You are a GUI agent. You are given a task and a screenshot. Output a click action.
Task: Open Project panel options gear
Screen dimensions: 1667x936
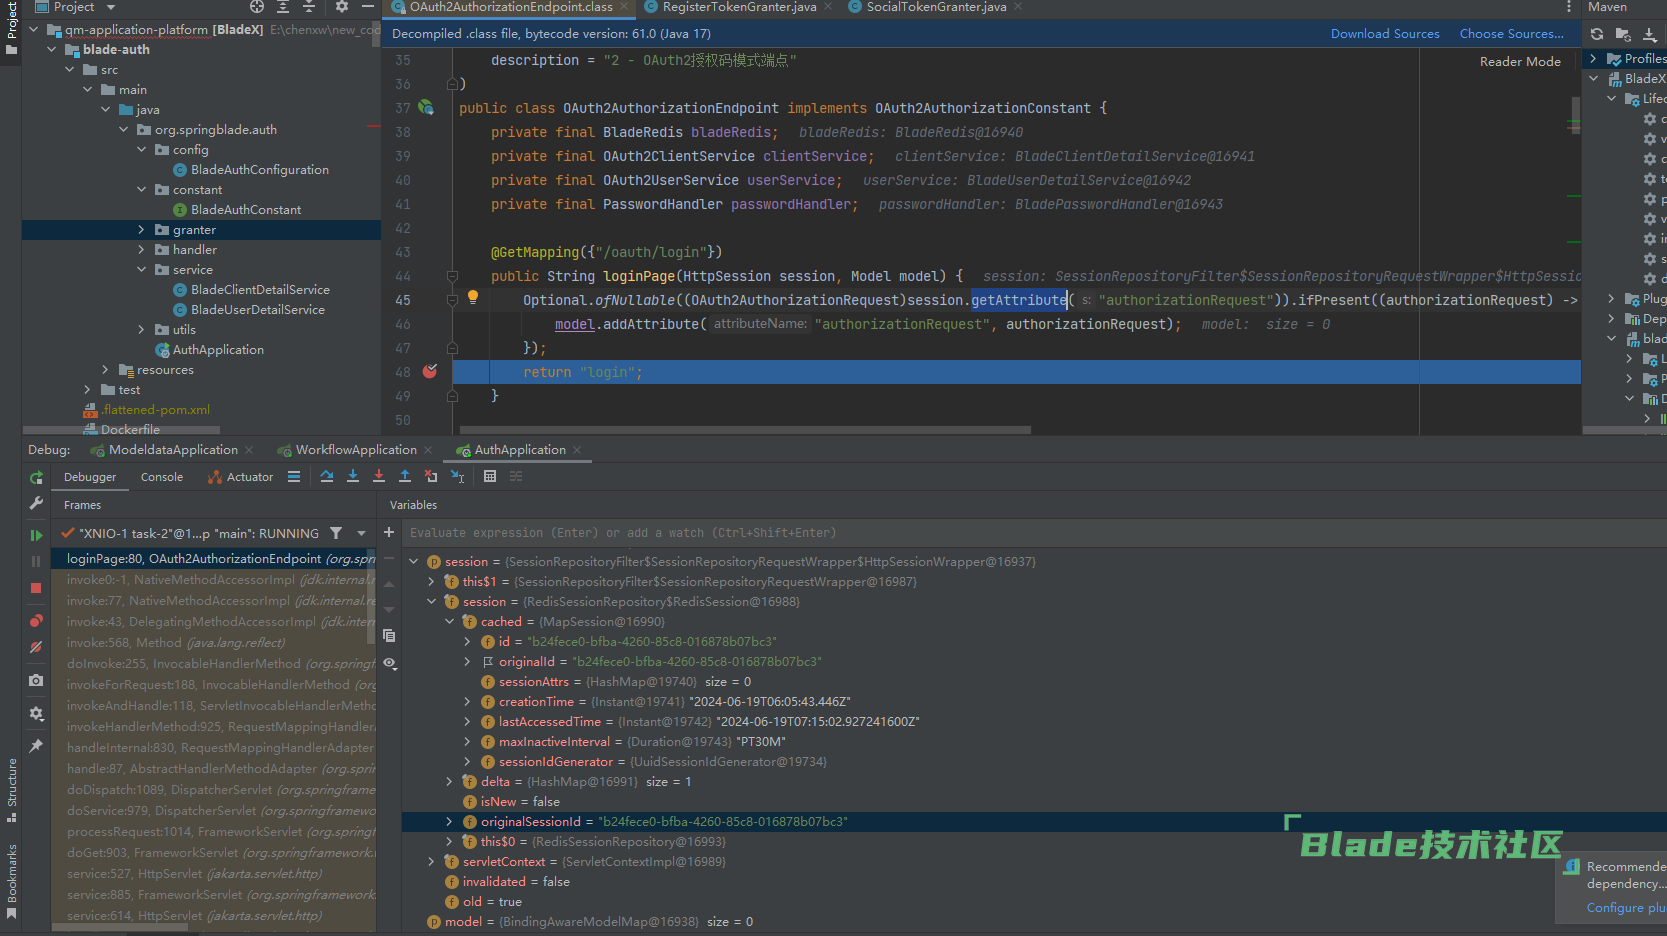point(342,7)
